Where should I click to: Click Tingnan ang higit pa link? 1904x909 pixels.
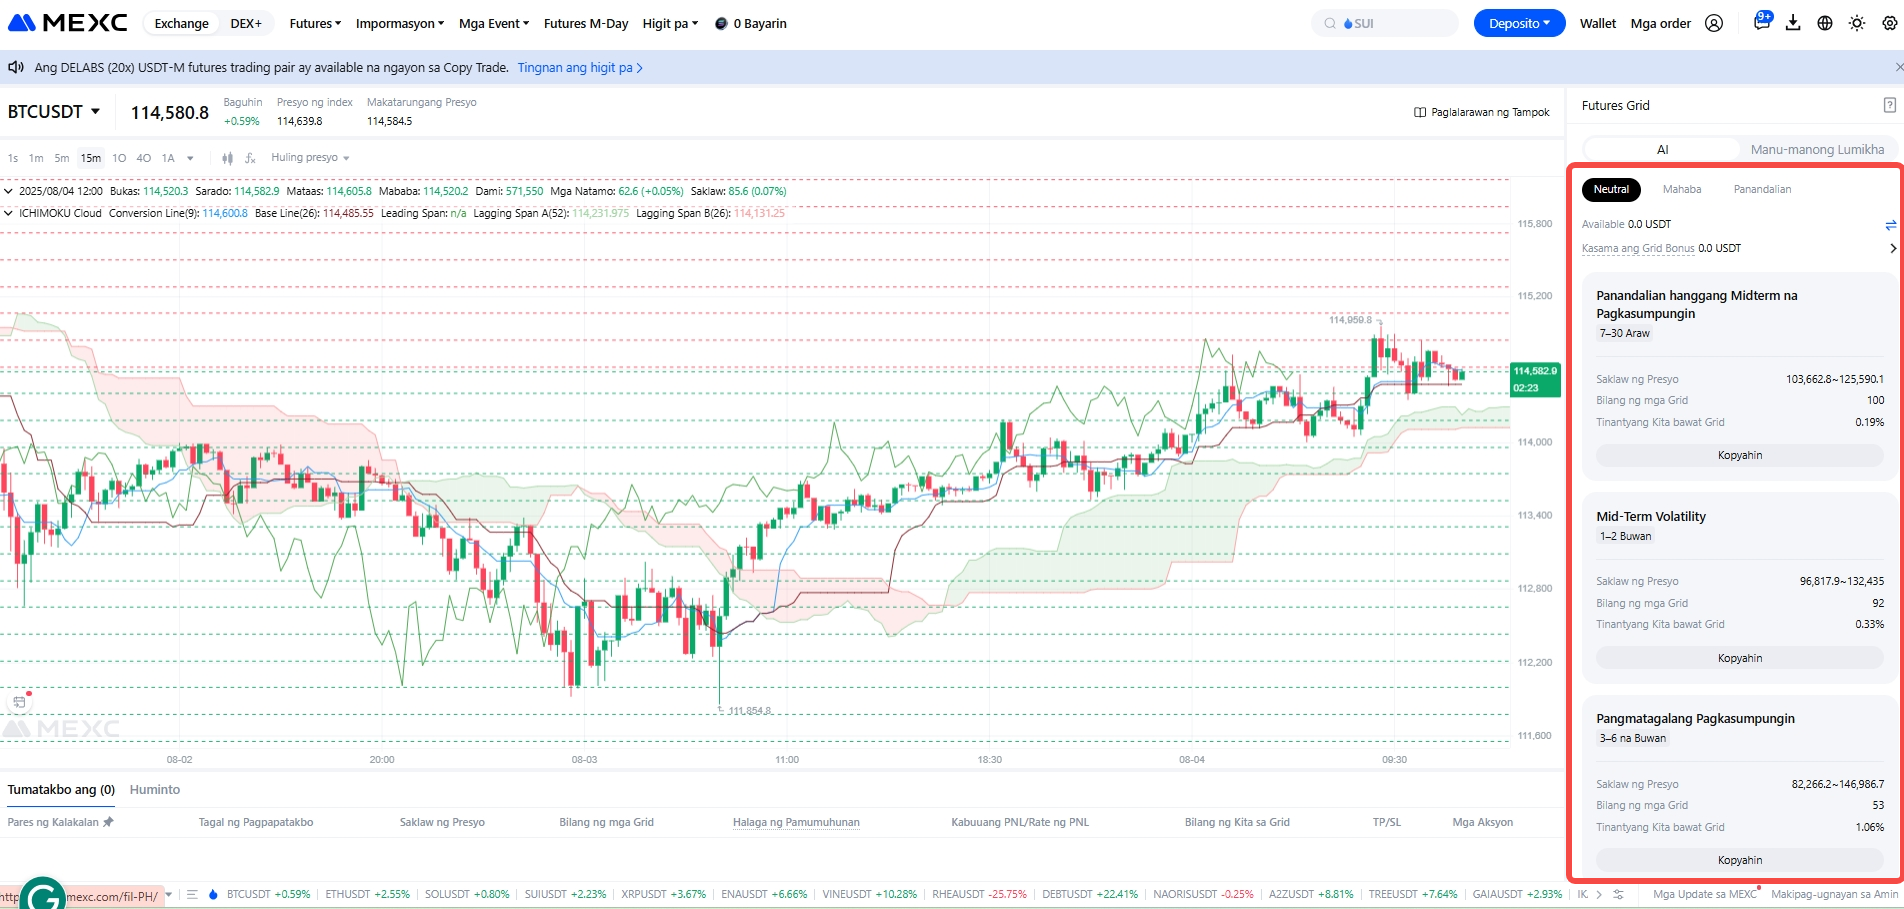[x=580, y=67]
